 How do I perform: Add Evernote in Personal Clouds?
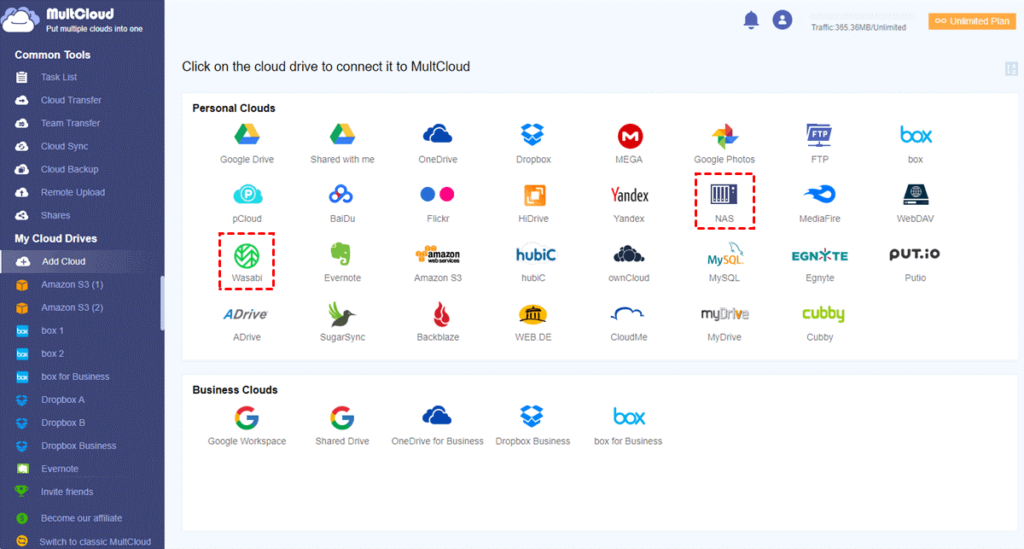pos(342,262)
